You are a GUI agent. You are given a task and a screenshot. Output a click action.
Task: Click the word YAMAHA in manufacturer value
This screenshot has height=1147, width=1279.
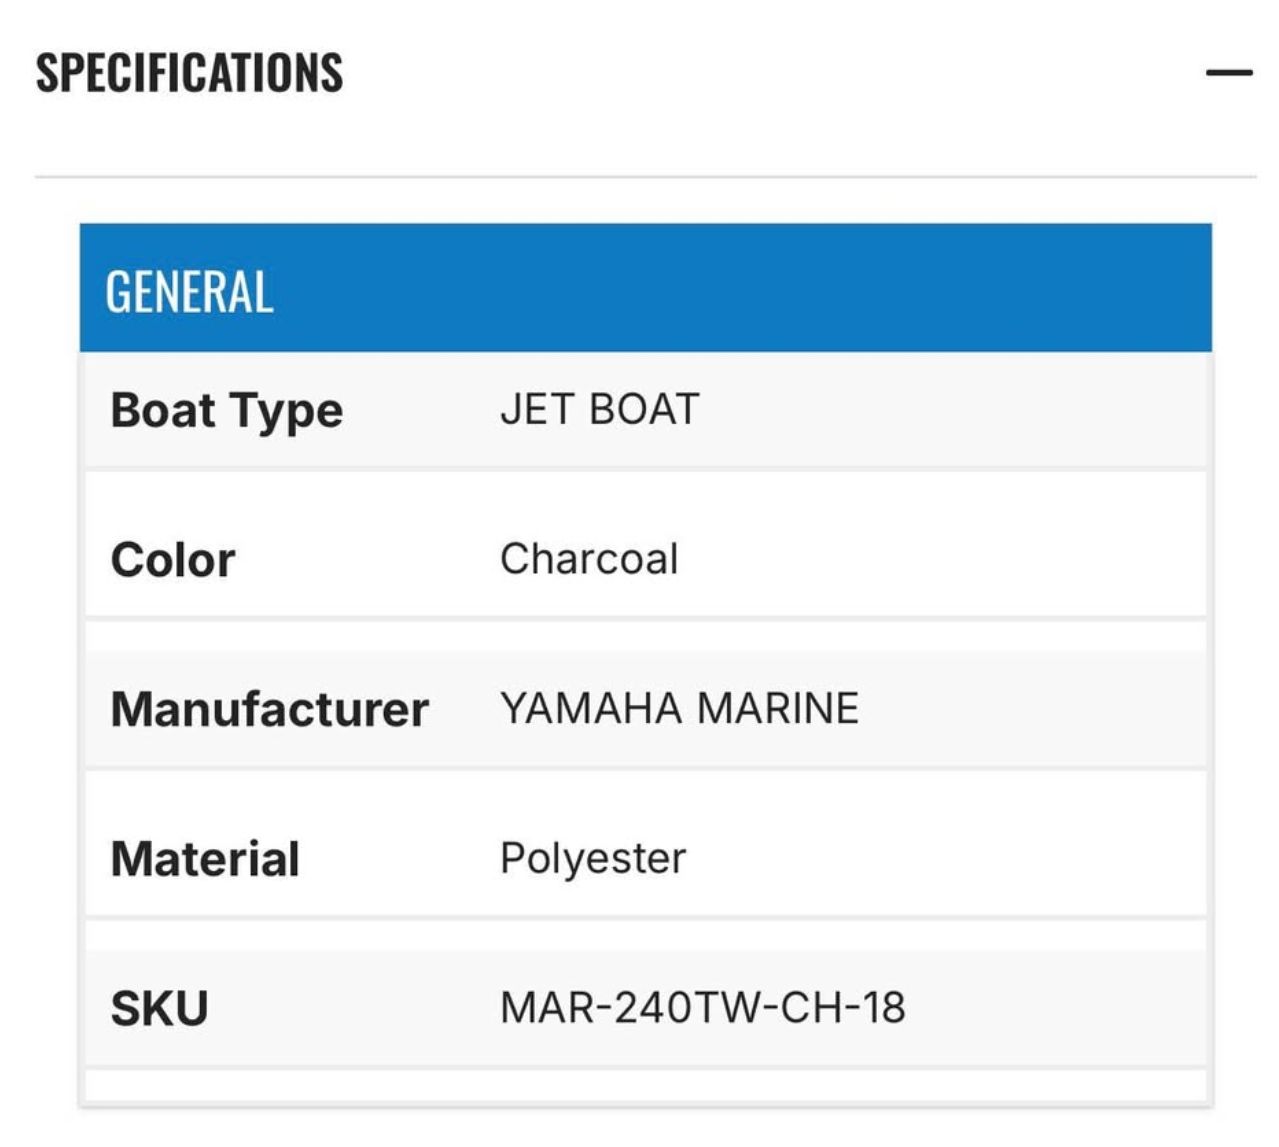(590, 709)
